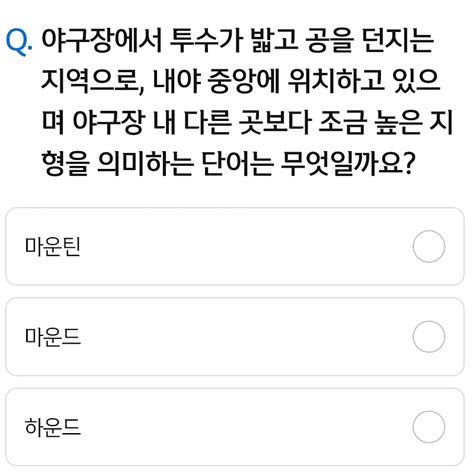Click the word 투수가 in the question
The width and height of the screenshot is (474, 474).
(x=206, y=41)
